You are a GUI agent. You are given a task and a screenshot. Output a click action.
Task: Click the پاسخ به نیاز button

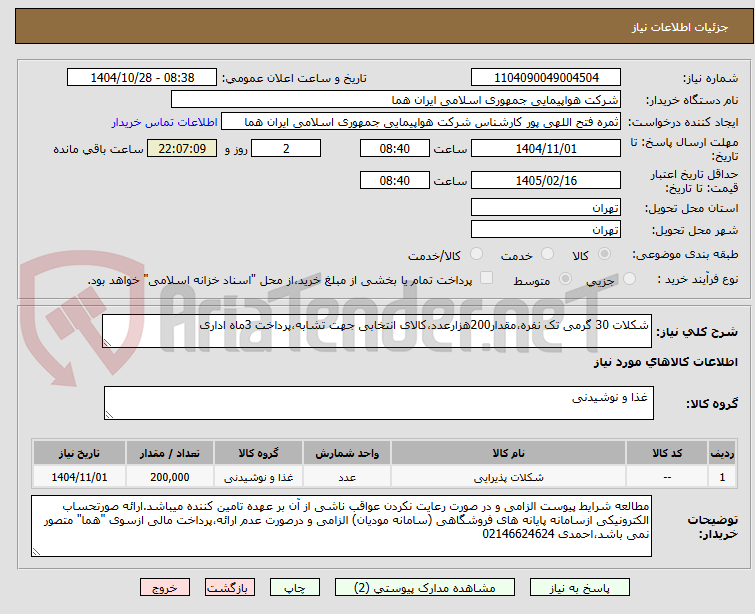(x=580, y=588)
